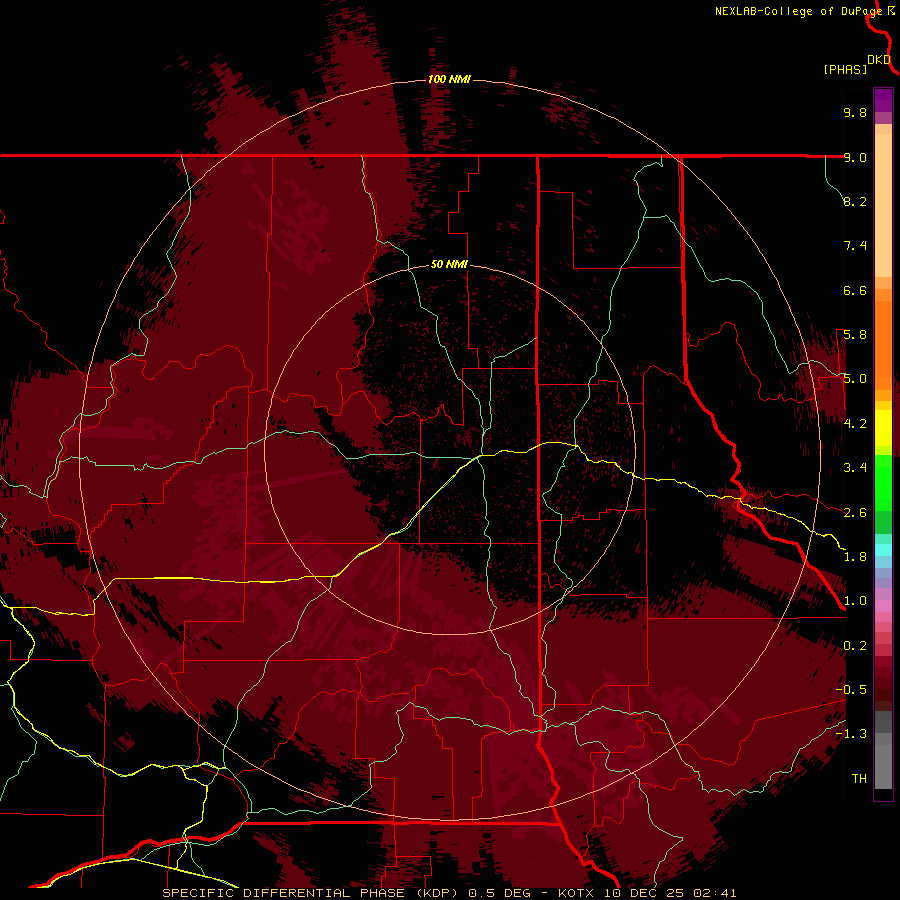Click the -0.5 value on the color scale
900x900 pixels.
[851, 690]
